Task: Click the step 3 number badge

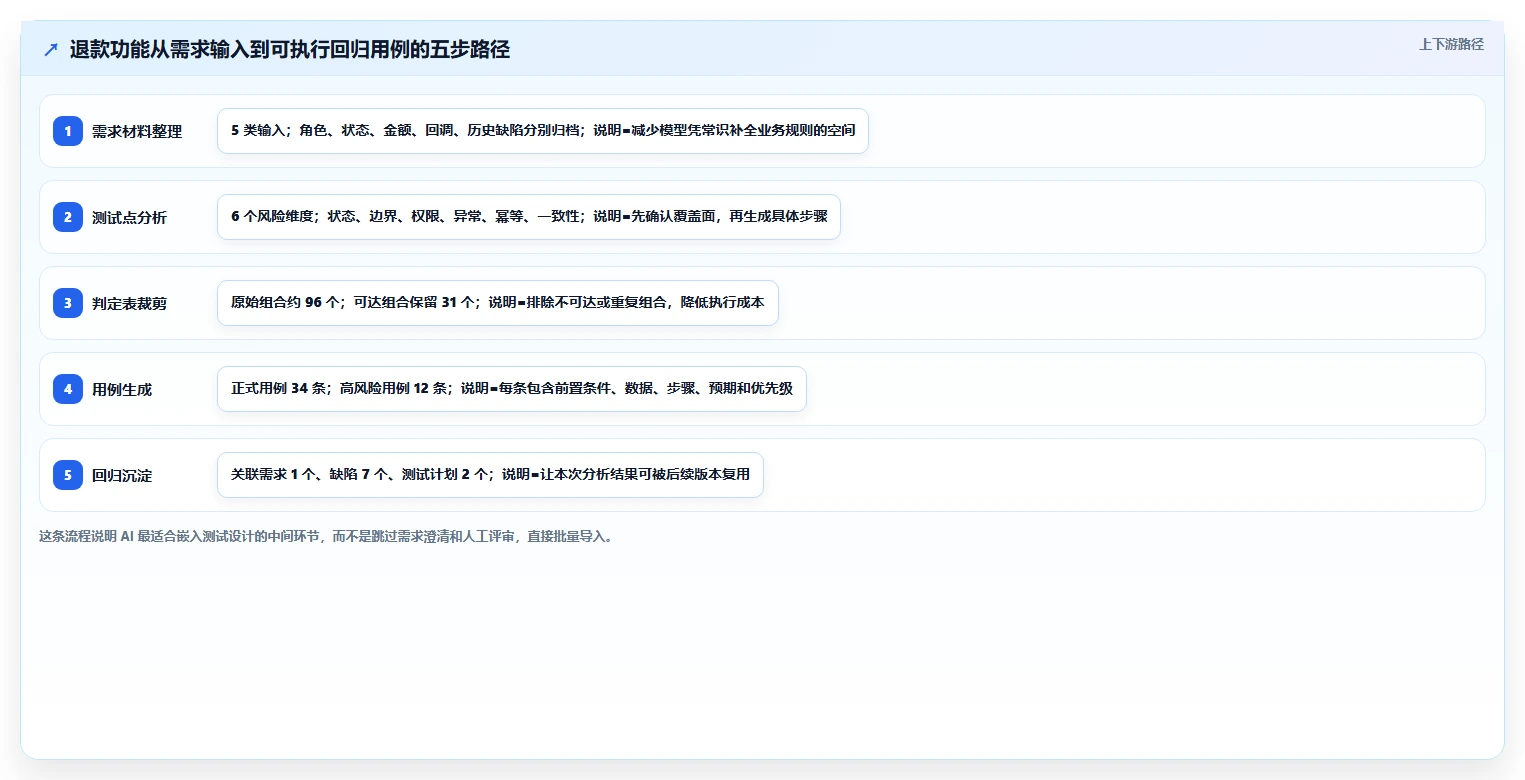Action: pyautogui.click(x=68, y=303)
